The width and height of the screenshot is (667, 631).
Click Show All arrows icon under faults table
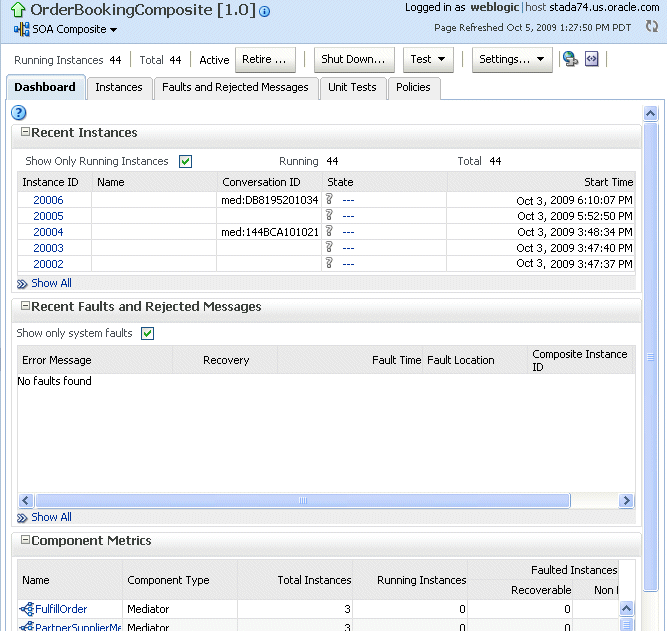click(x=22, y=518)
